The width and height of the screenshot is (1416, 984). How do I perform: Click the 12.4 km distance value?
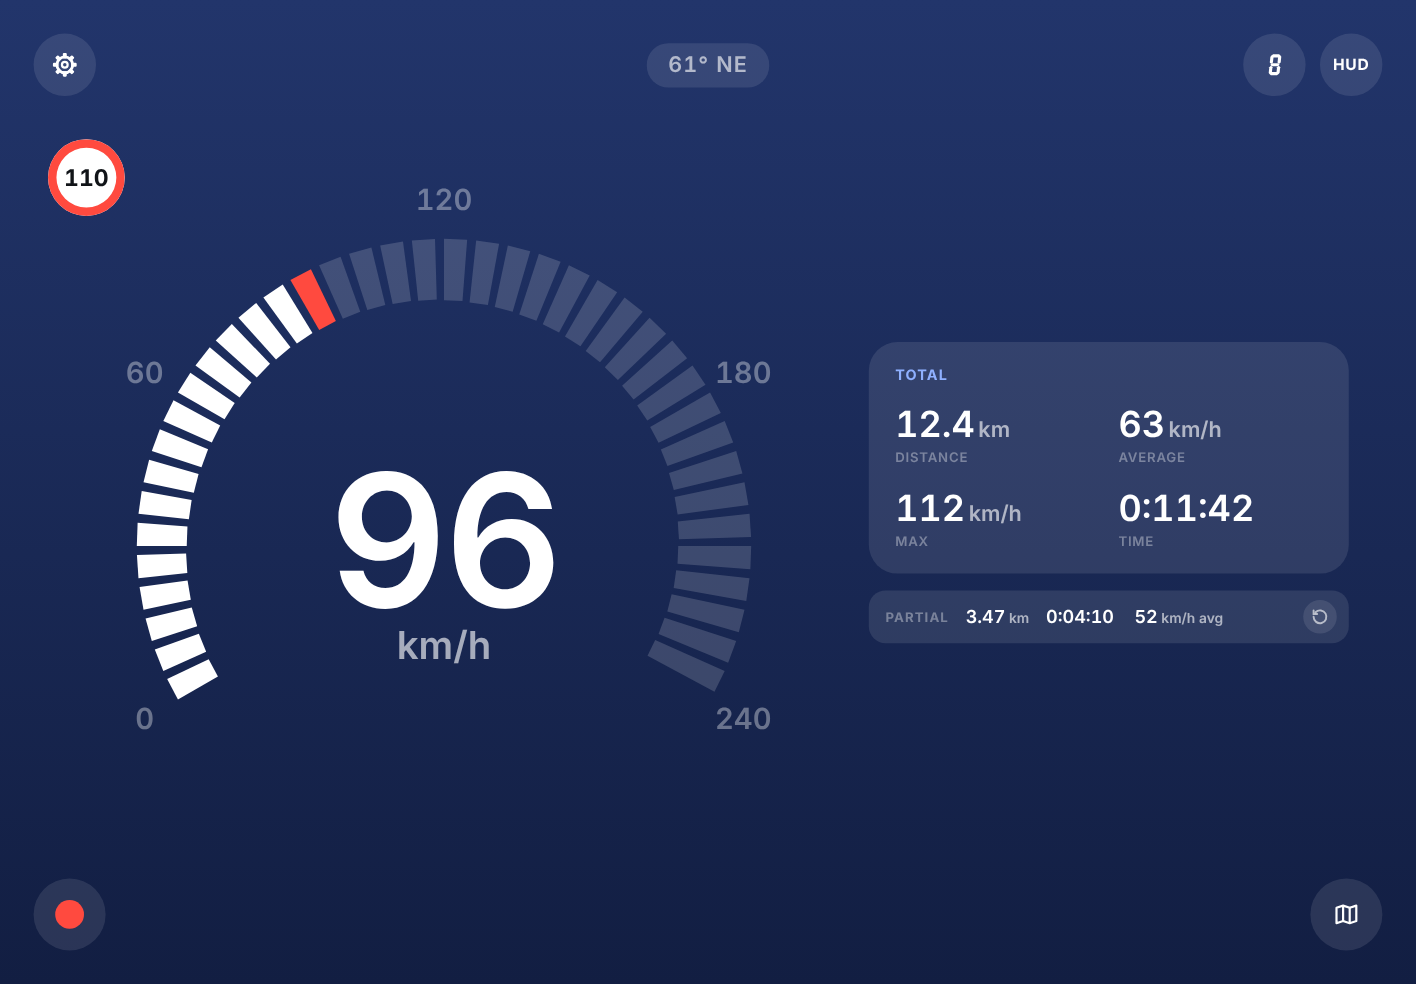coord(953,425)
